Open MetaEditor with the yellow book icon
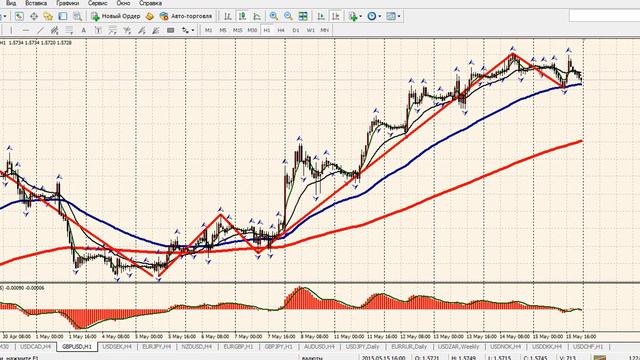640x360 pixels. pyautogui.click(x=150, y=16)
